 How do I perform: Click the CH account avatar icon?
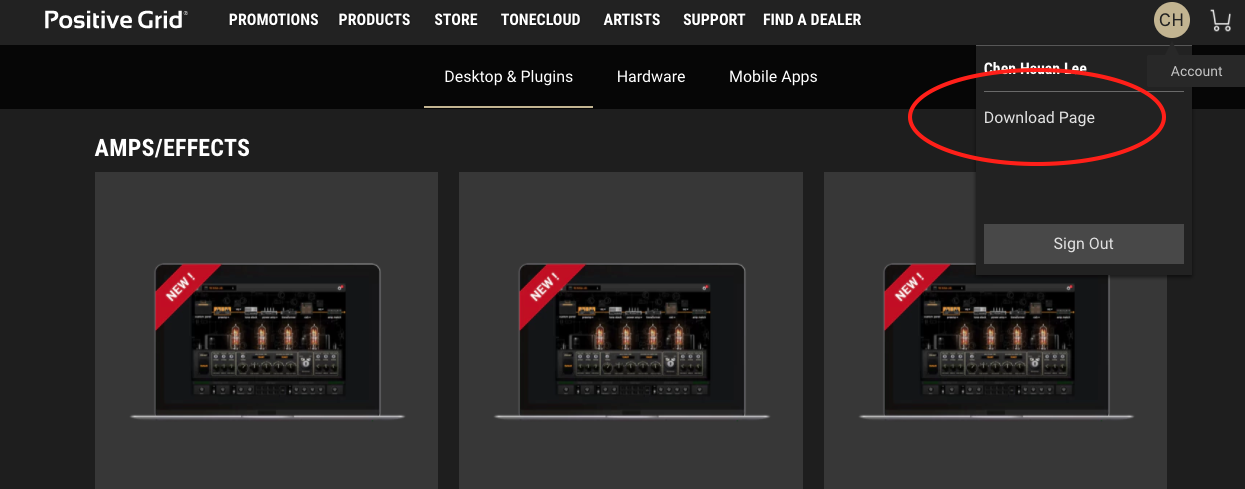tap(1172, 20)
